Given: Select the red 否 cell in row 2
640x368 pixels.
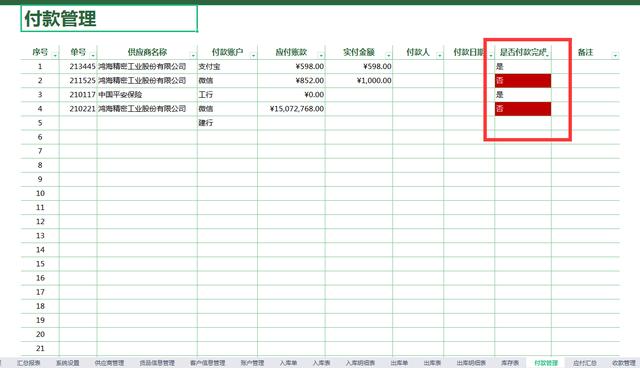Looking at the screenshot, I should 523,81.
